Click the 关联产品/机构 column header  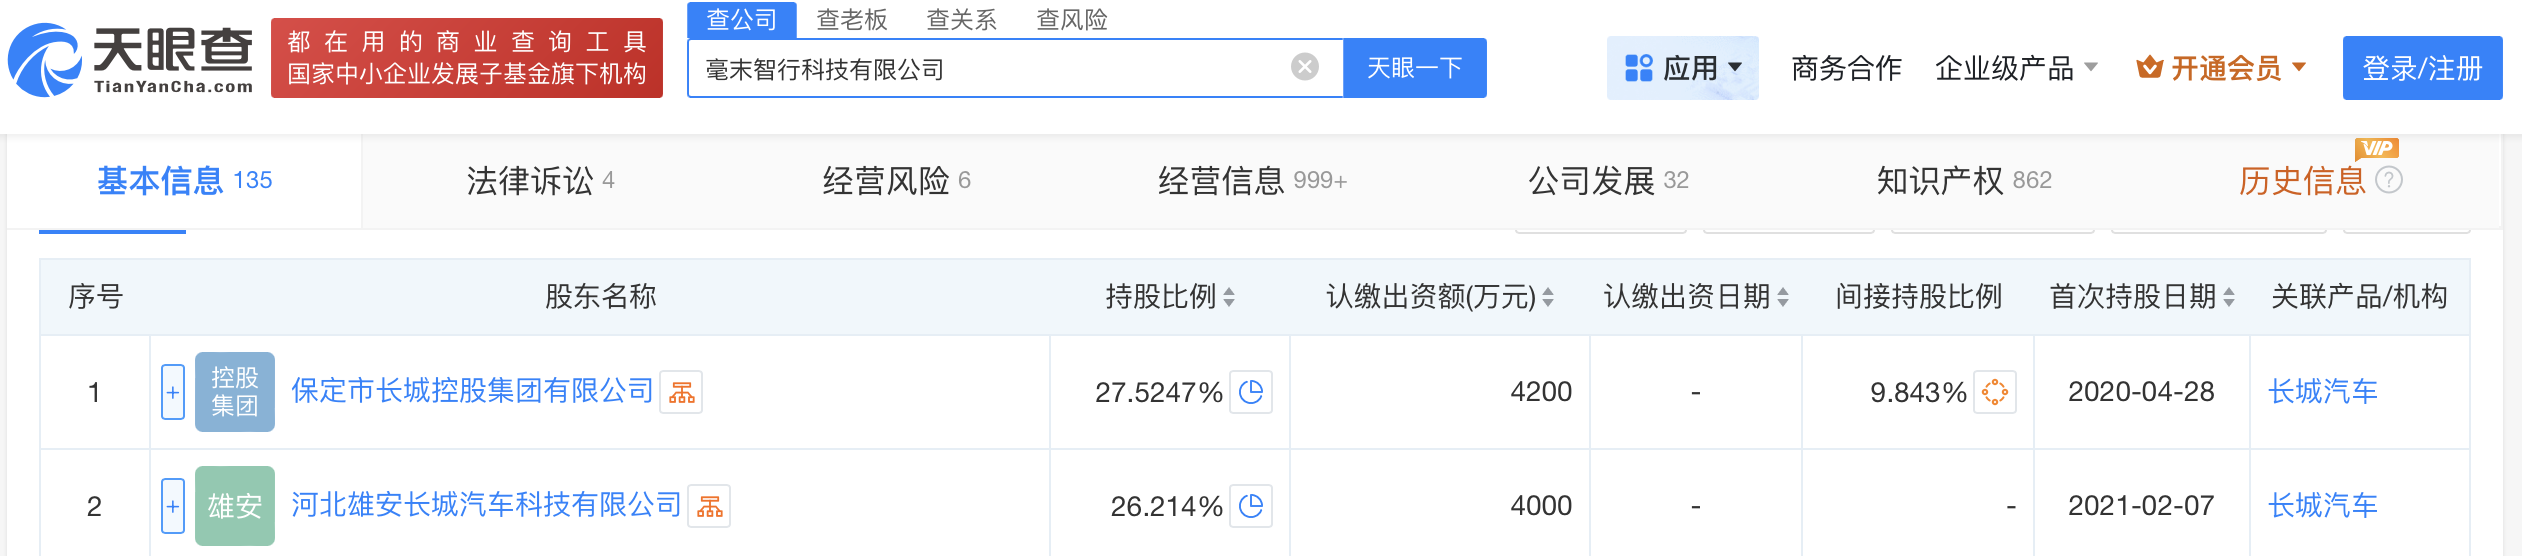2359,296
